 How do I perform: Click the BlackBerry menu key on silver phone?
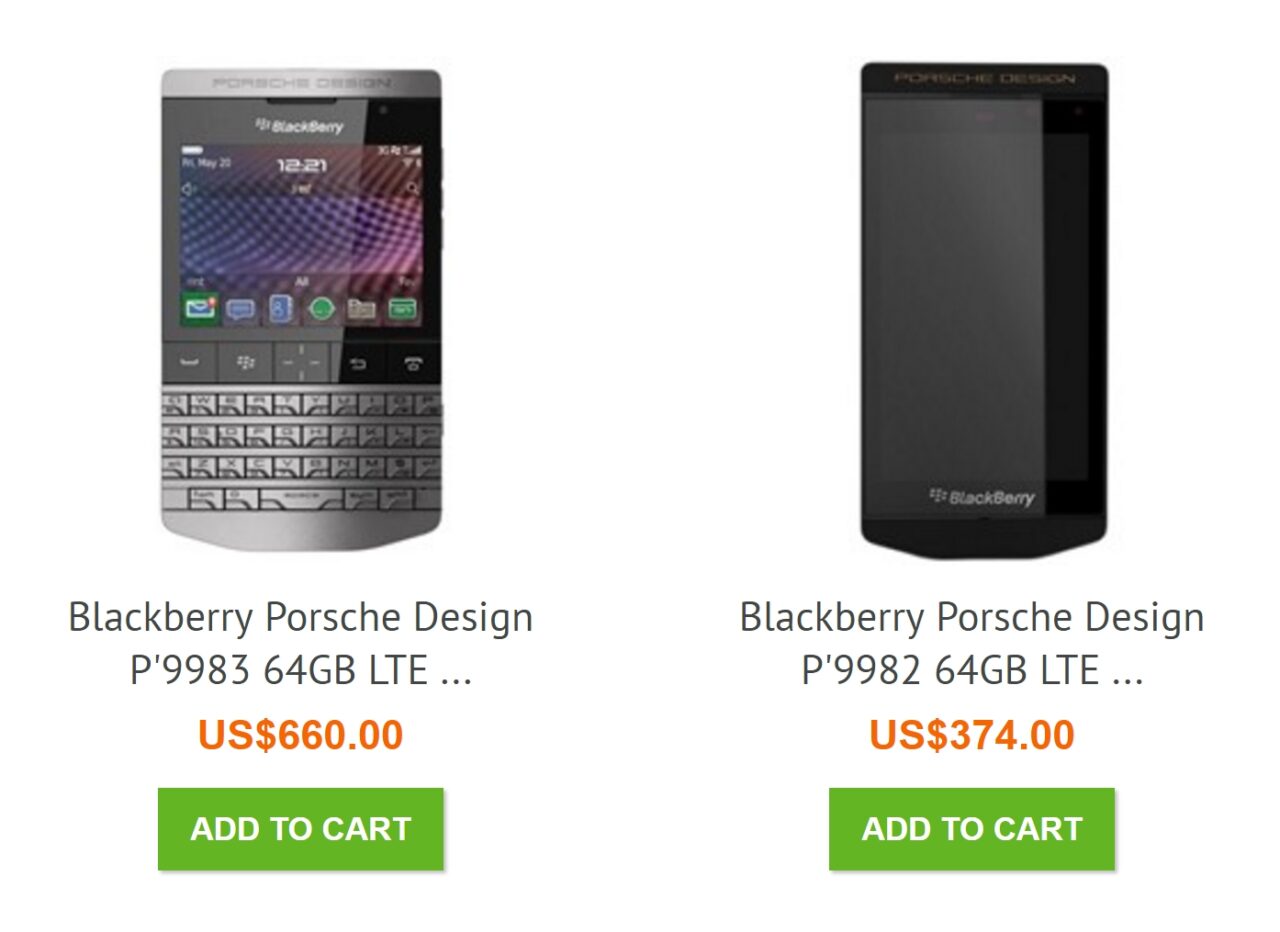coord(244,362)
